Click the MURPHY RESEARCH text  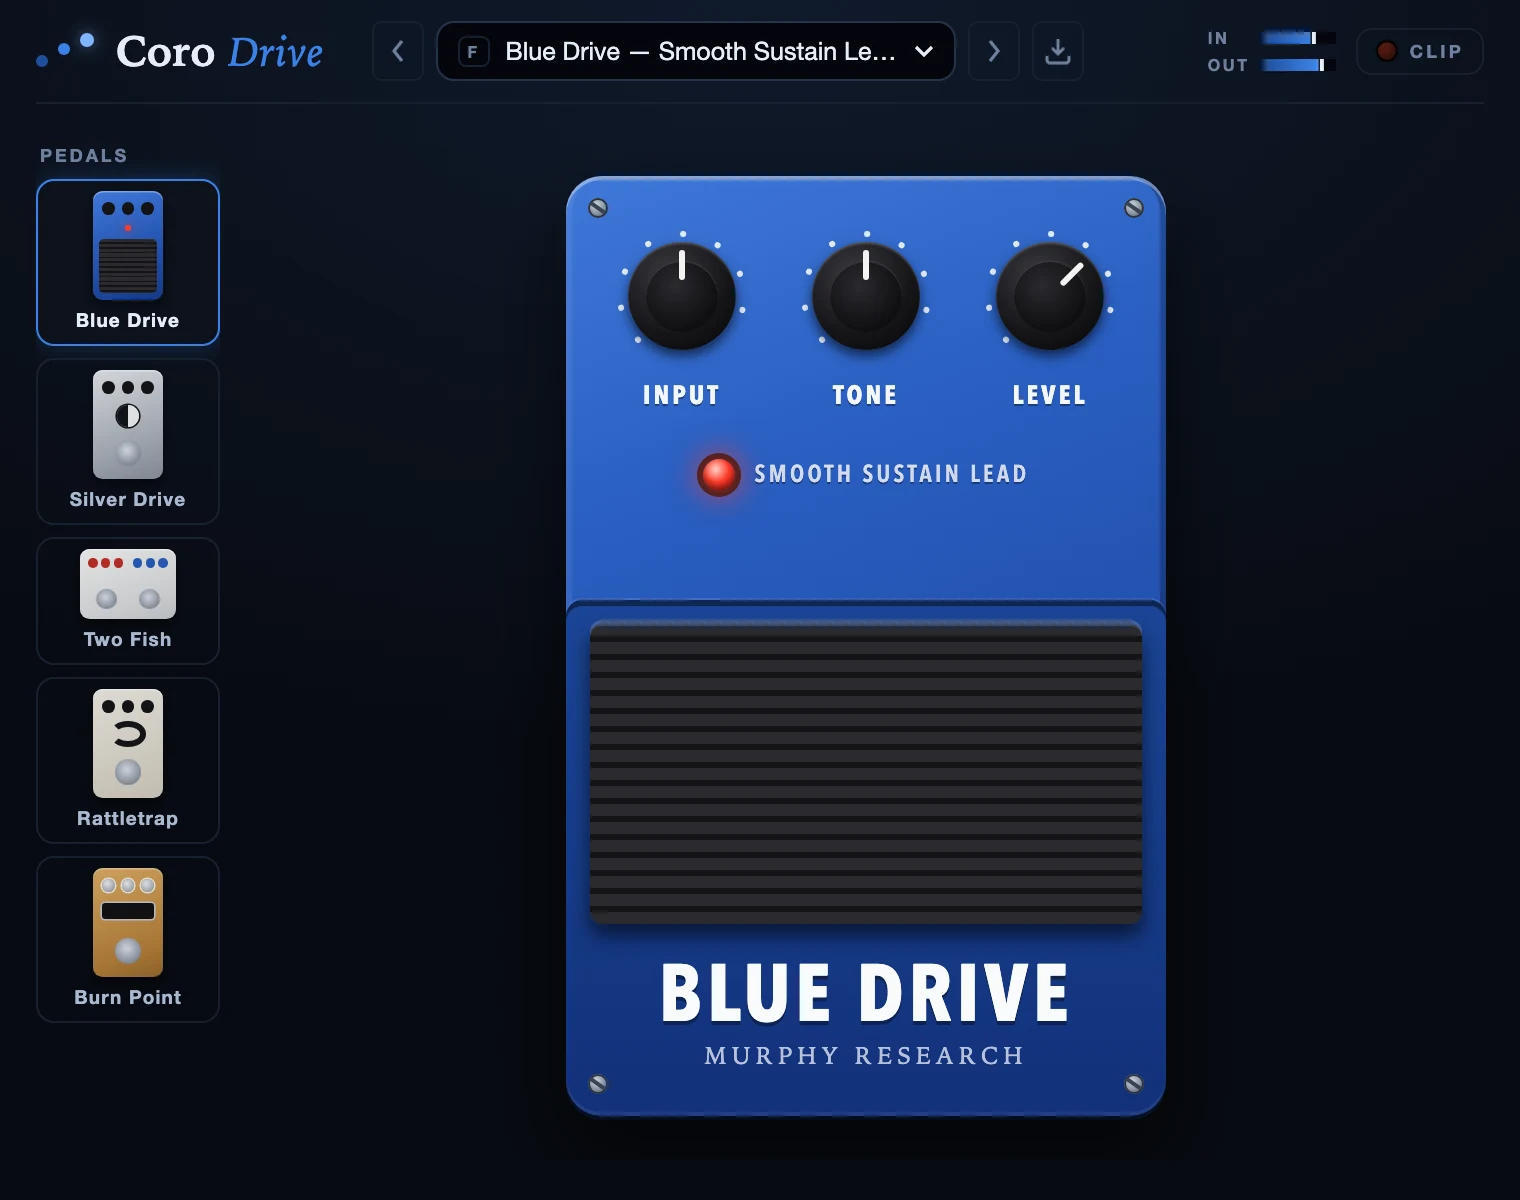pyautogui.click(x=865, y=1056)
